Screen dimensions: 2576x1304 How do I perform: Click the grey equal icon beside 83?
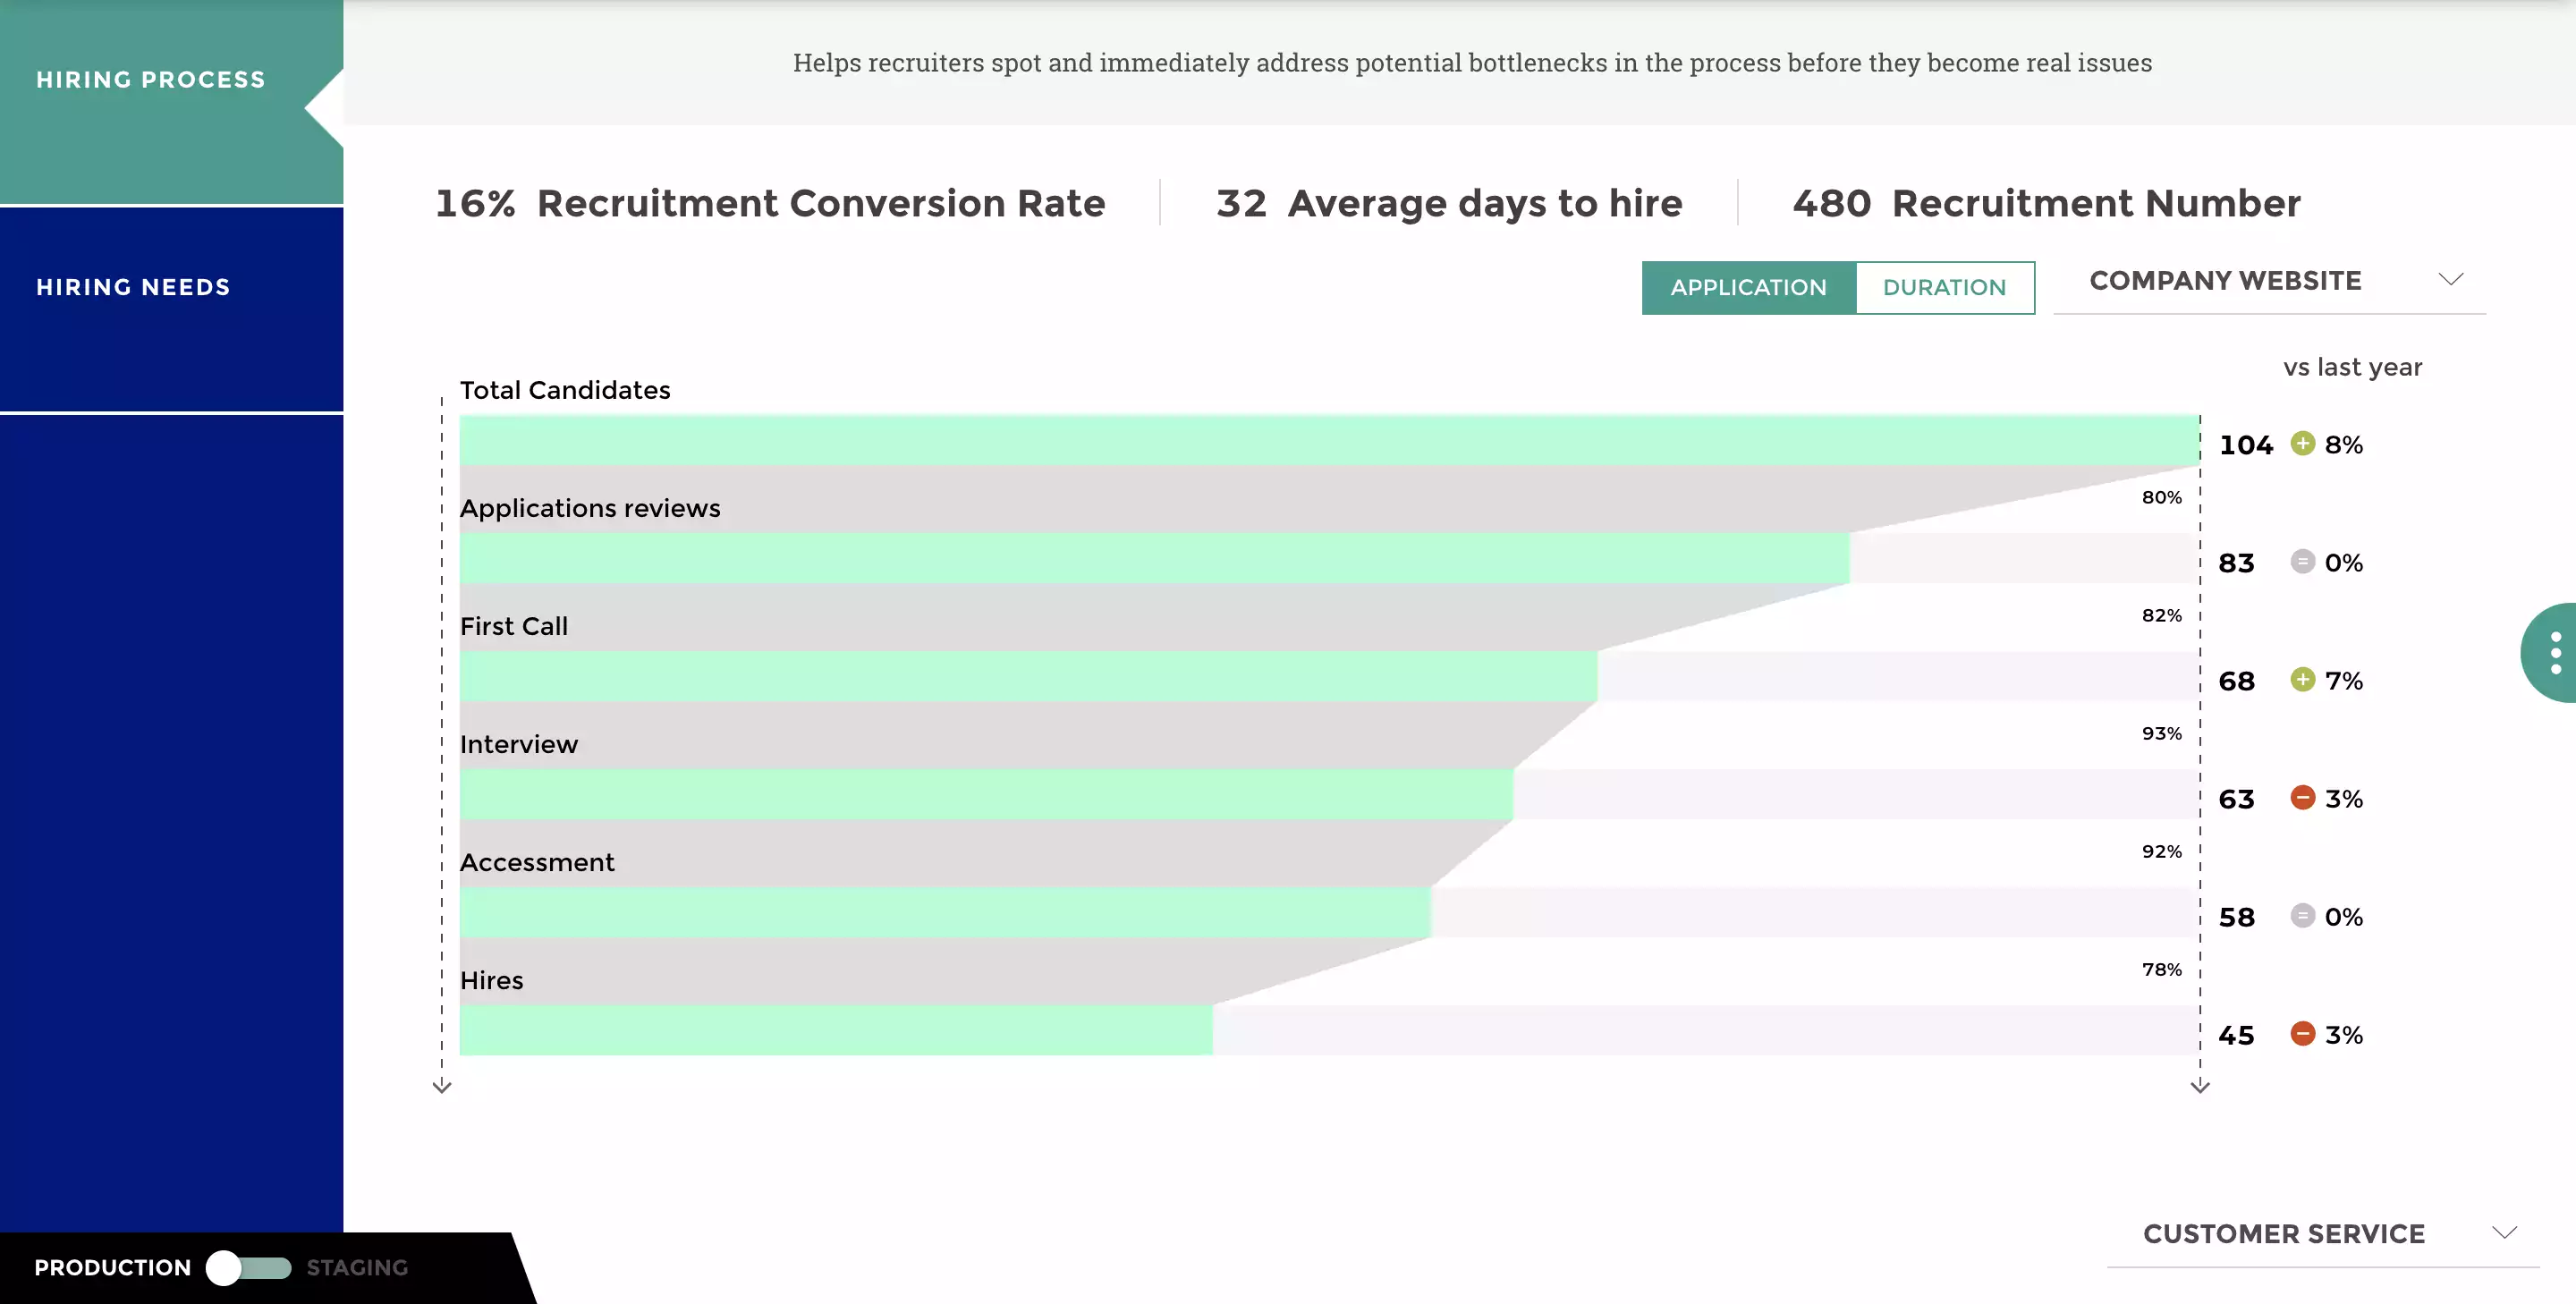coord(2302,561)
